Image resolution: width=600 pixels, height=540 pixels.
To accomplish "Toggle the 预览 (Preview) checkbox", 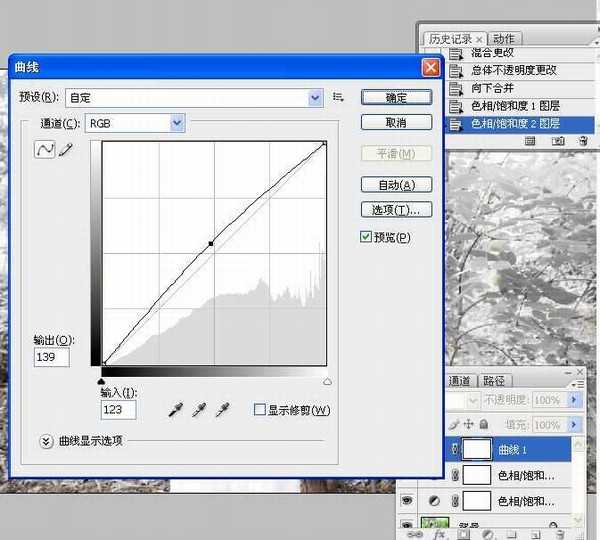I will pos(366,237).
